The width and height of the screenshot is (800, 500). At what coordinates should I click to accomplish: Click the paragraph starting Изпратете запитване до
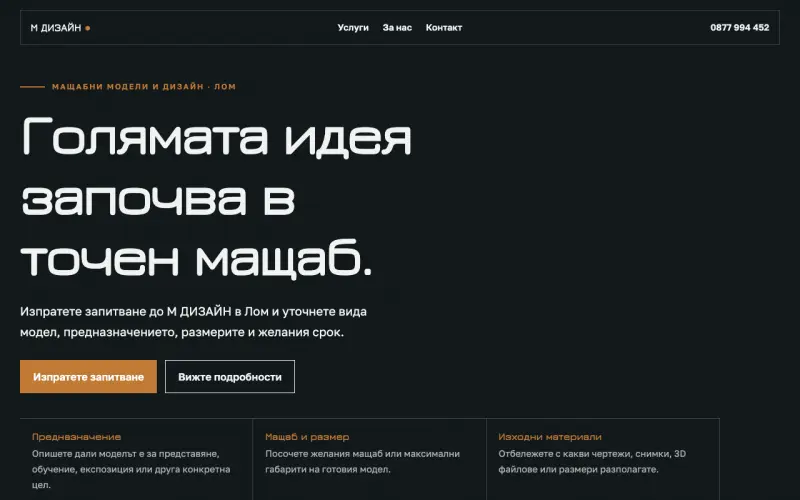(193, 321)
